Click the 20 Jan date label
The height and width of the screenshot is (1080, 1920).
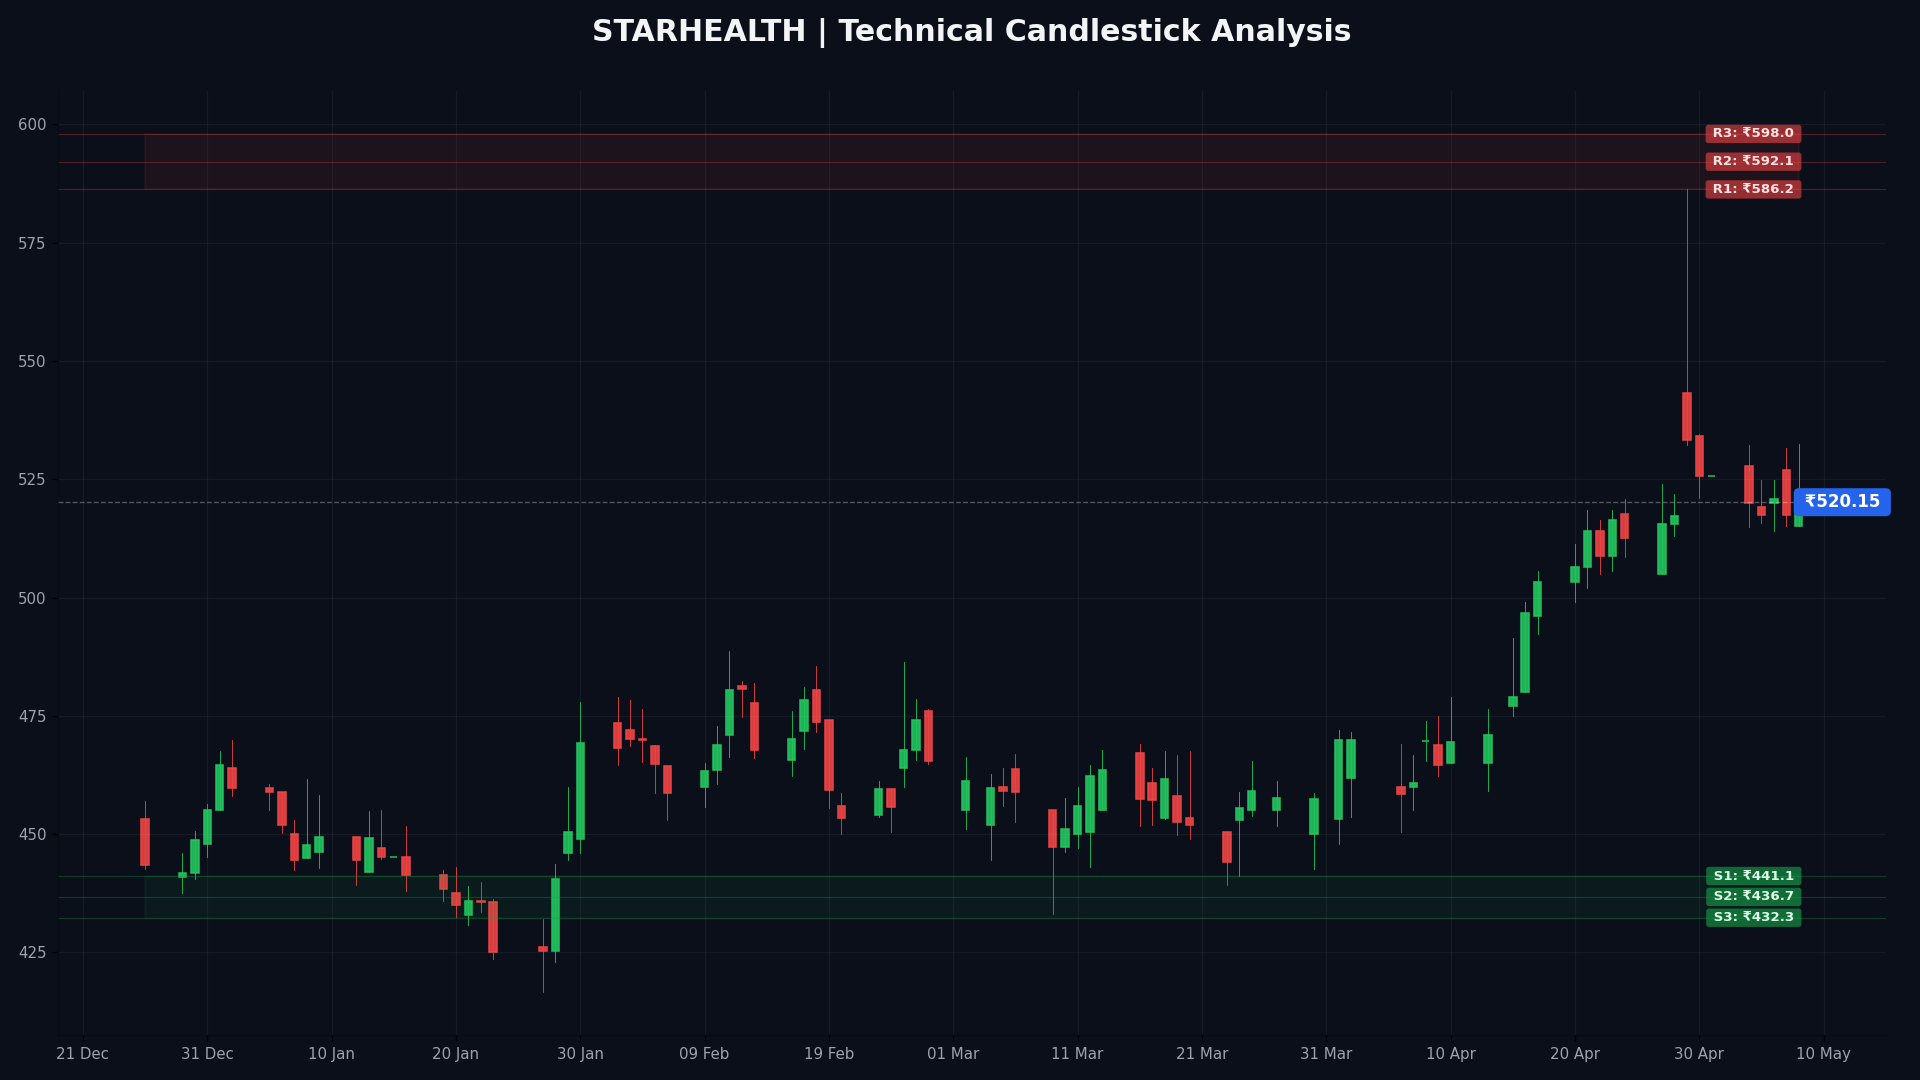click(456, 1054)
